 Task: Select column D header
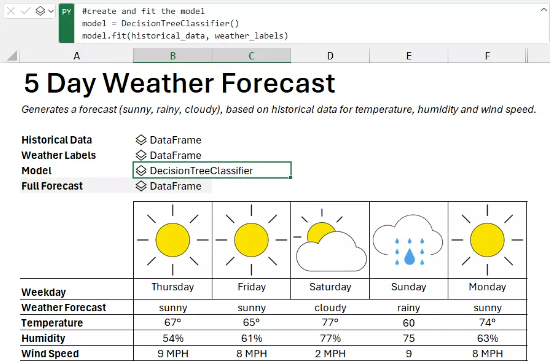coord(330,56)
